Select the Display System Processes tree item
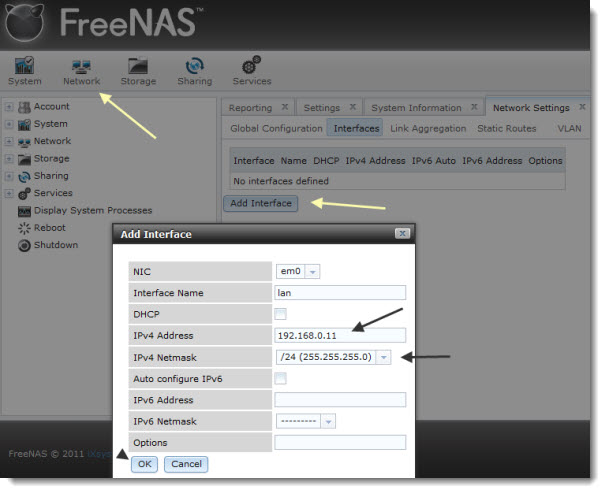605x493 pixels. (93, 211)
